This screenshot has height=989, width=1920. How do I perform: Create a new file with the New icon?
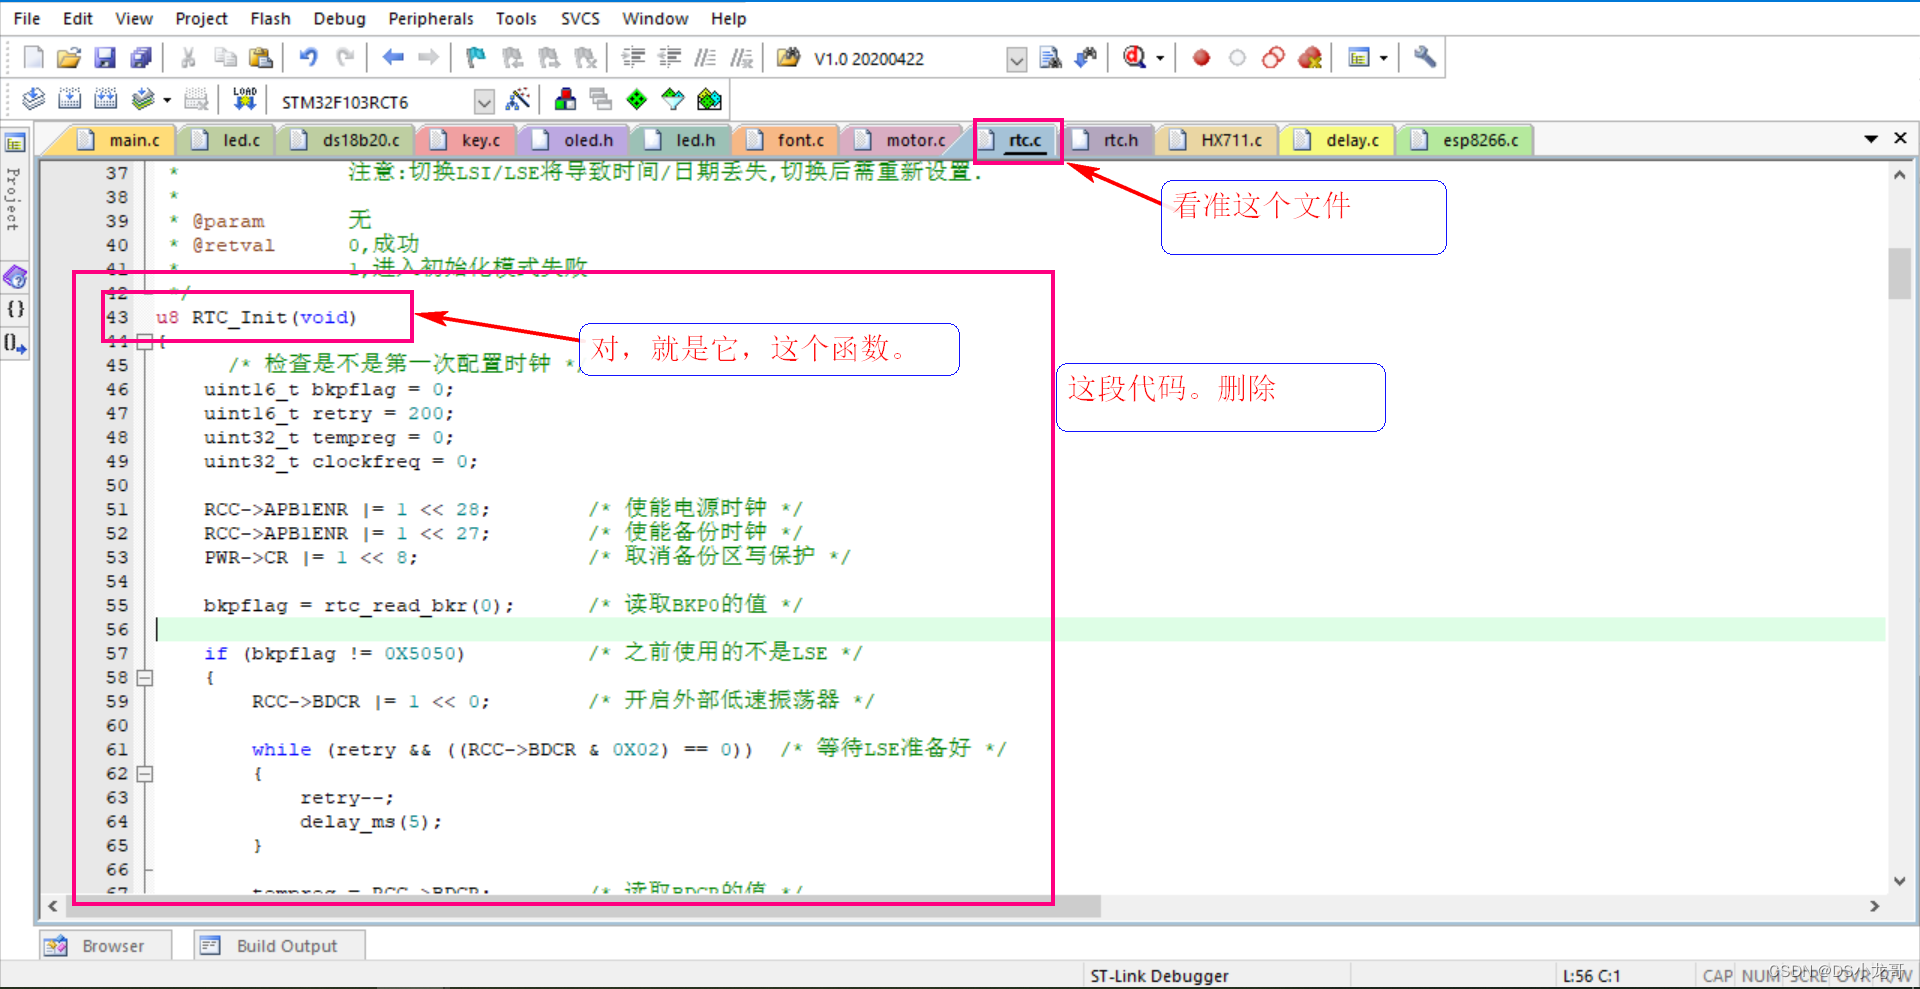[x=33, y=58]
